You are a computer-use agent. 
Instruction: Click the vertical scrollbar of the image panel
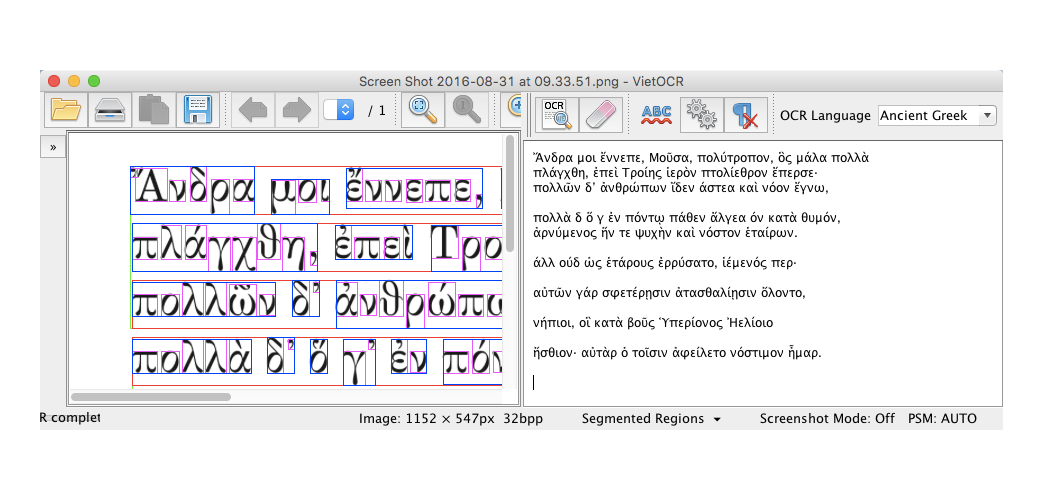click(x=510, y=193)
